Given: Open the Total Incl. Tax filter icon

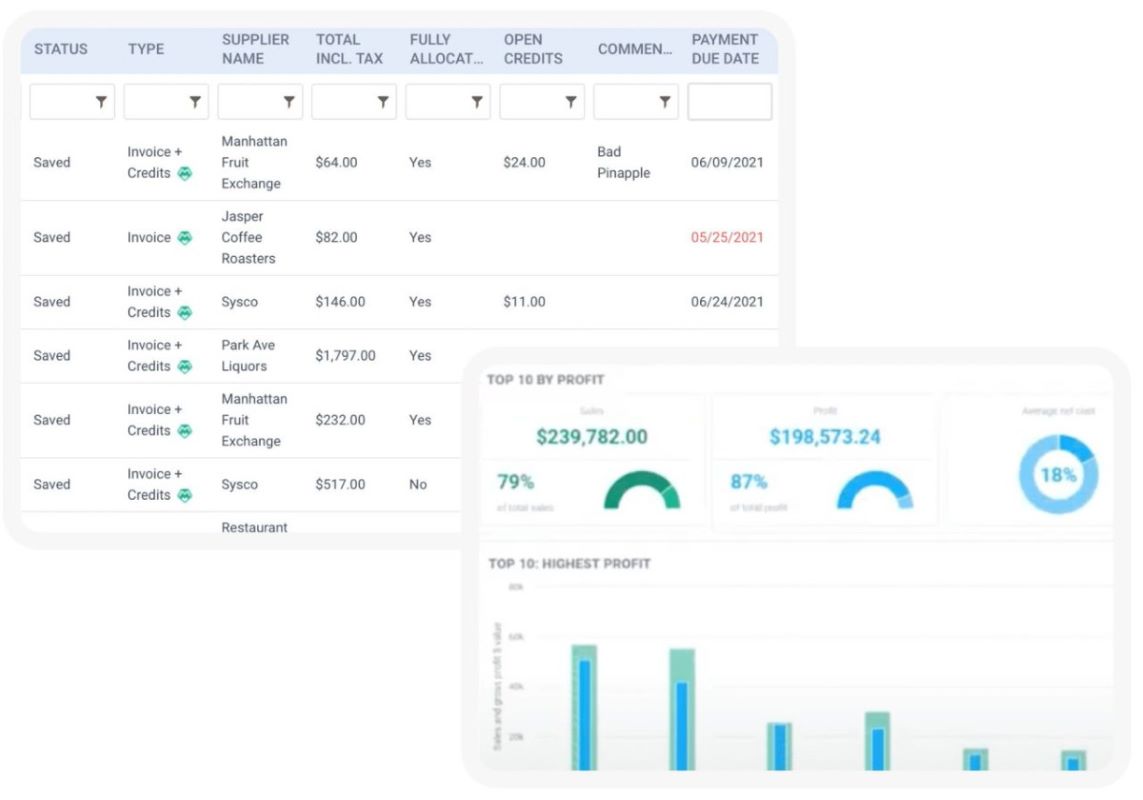Looking at the screenshot, I should pyautogui.click(x=383, y=102).
